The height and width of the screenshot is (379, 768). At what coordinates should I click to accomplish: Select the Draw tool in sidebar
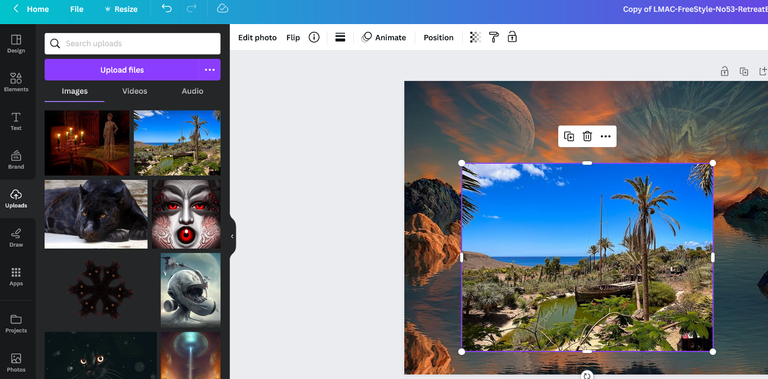[16, 237]
